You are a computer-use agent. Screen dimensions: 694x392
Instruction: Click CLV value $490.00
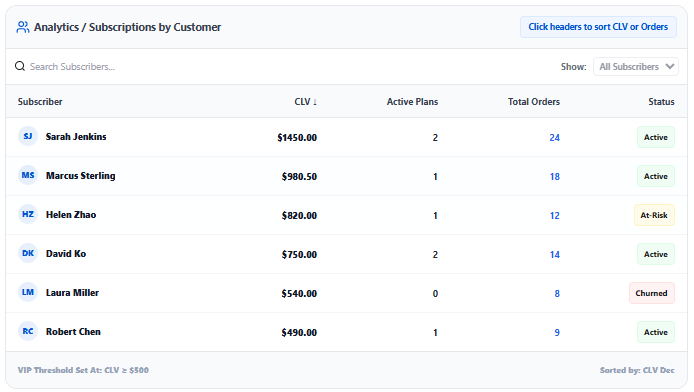(x=299, y=332)
